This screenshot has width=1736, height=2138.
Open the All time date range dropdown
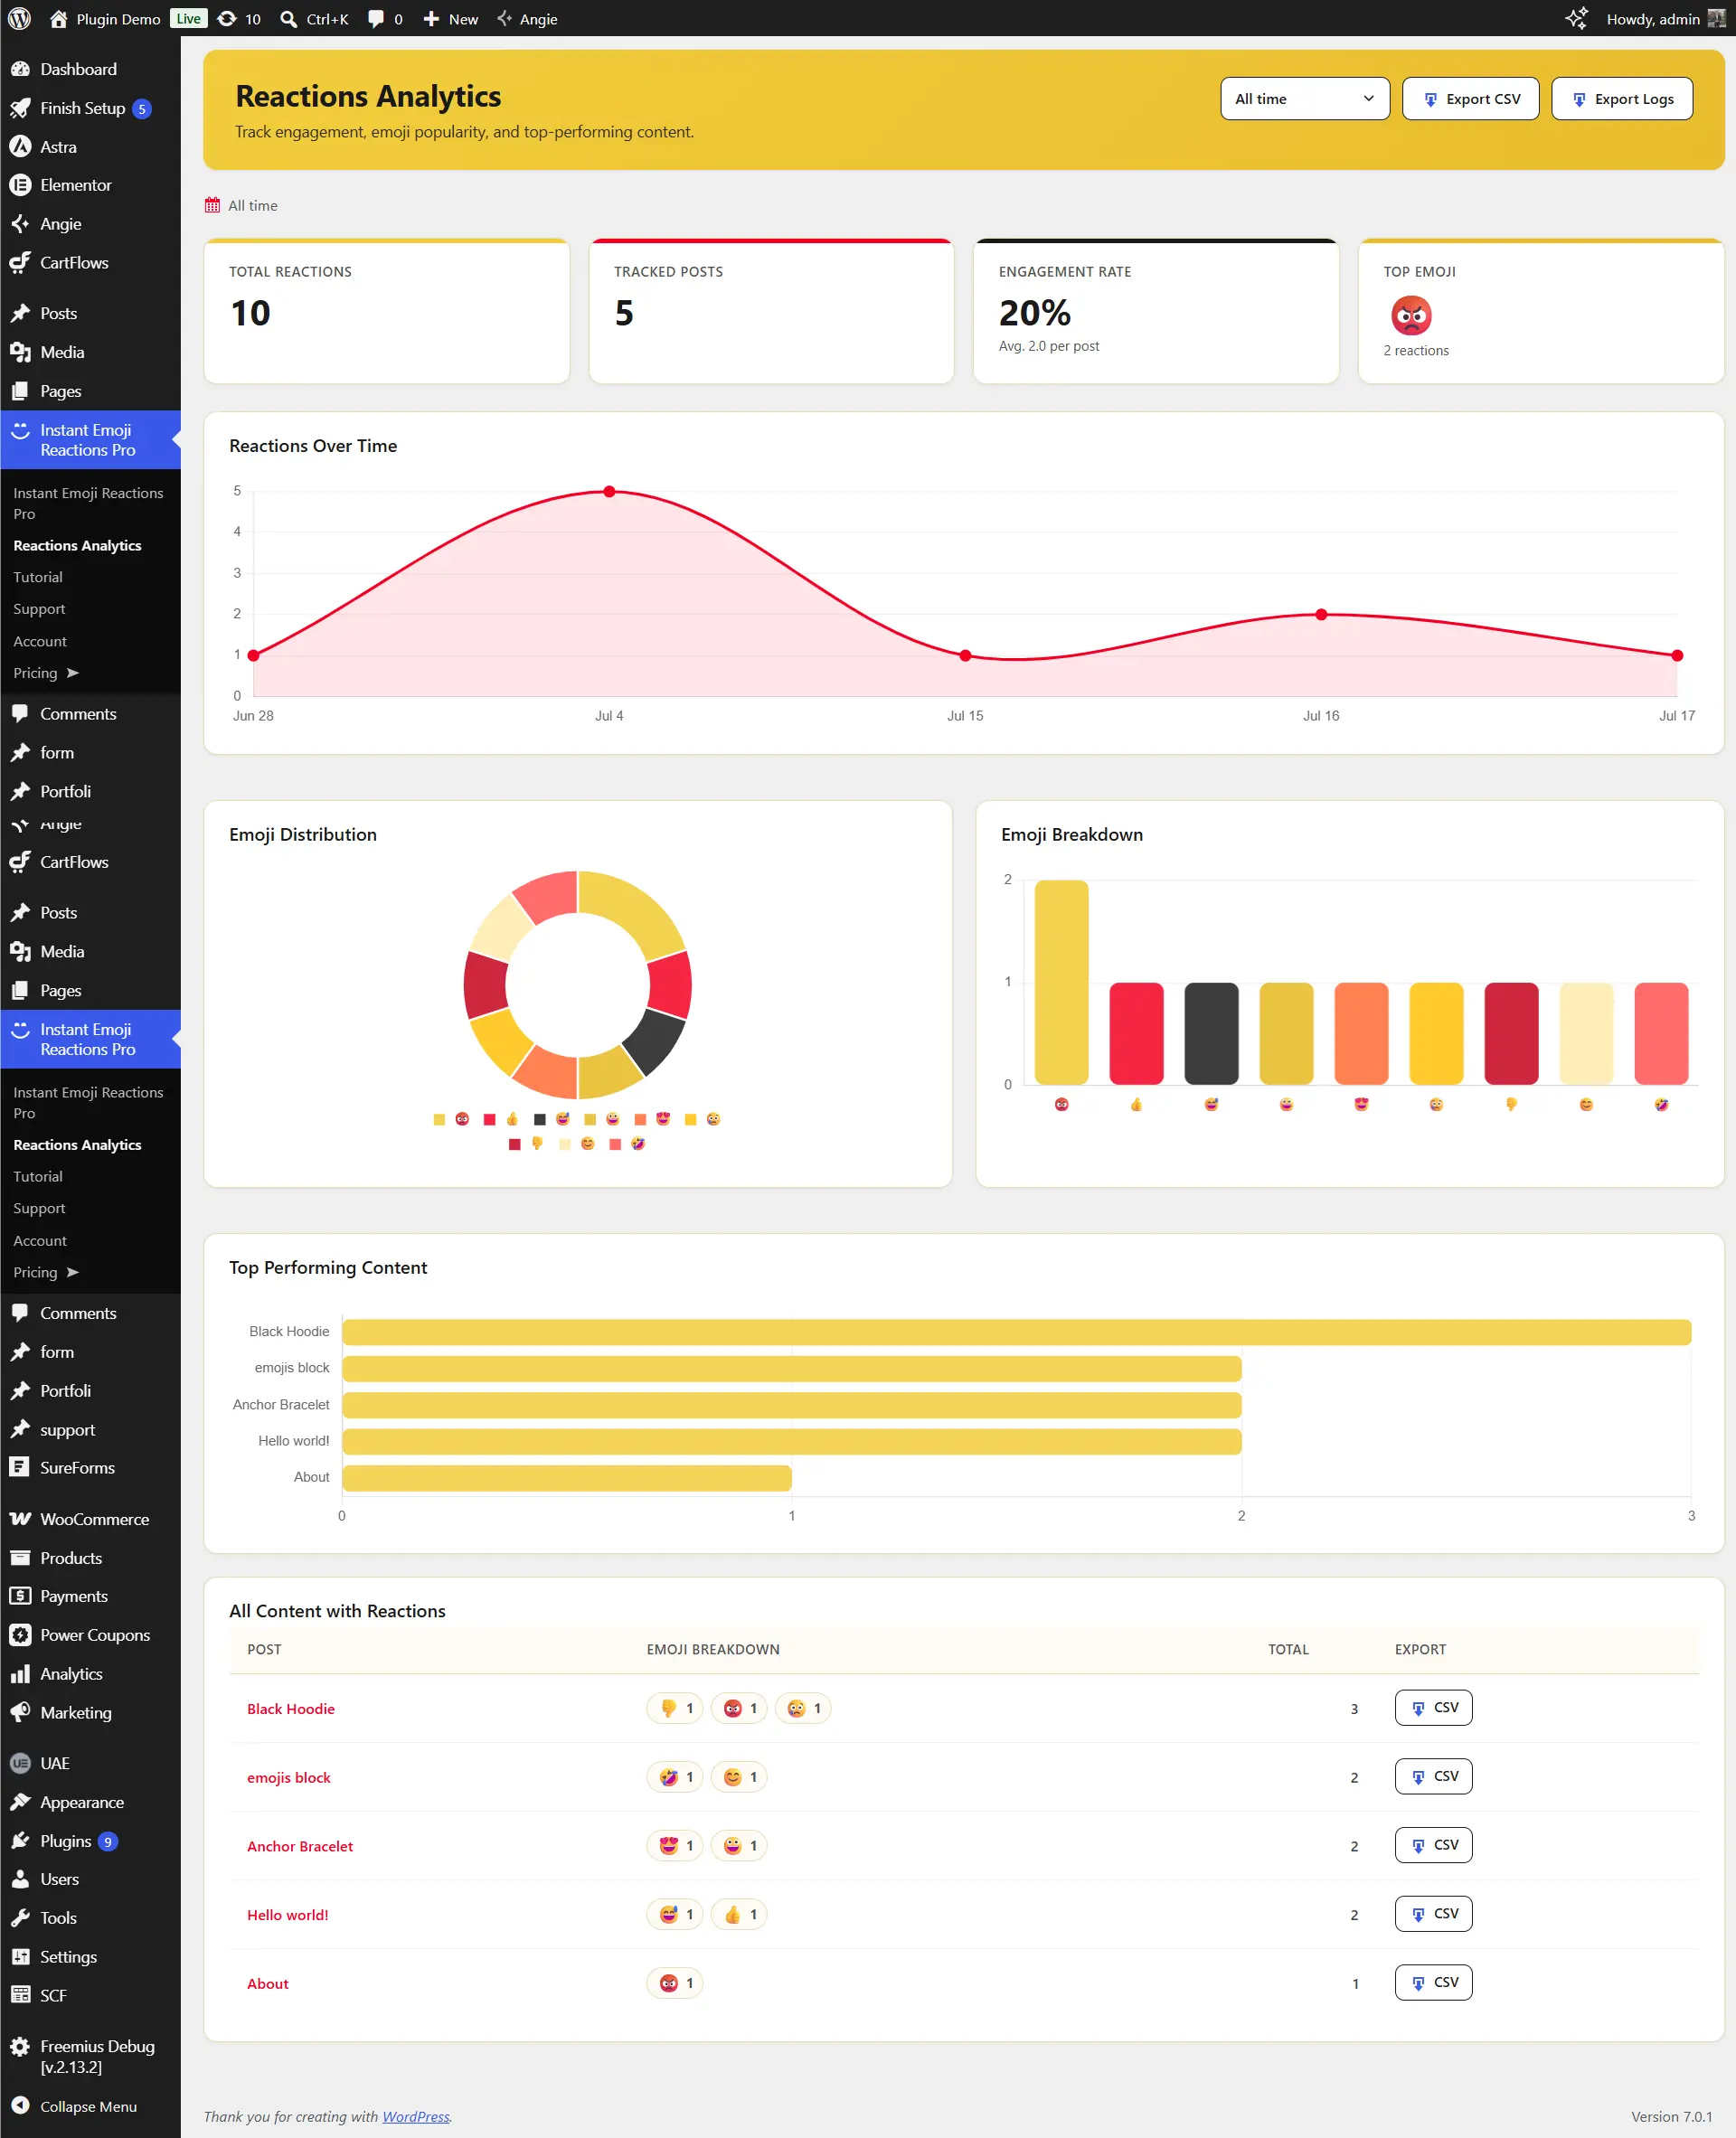coord(1304,99)
